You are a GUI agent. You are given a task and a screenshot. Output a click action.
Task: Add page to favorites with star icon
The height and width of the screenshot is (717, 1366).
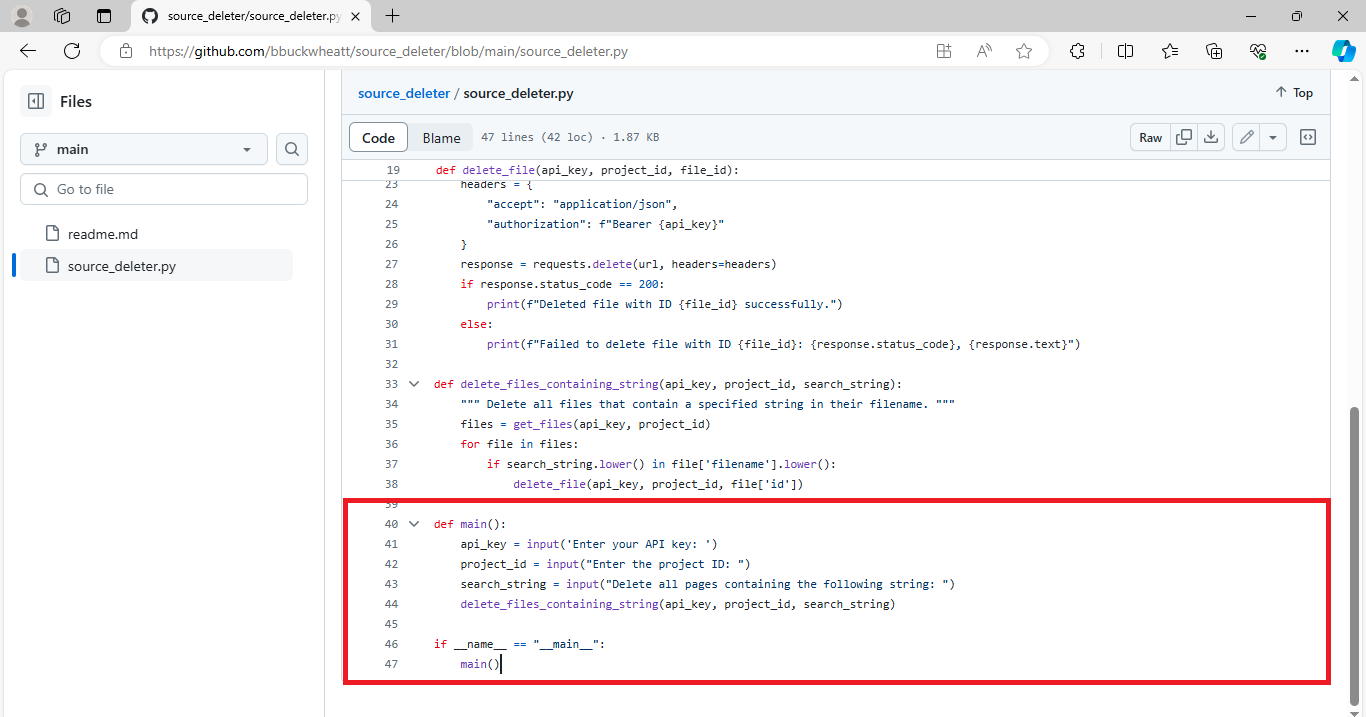click(1023, 50)
